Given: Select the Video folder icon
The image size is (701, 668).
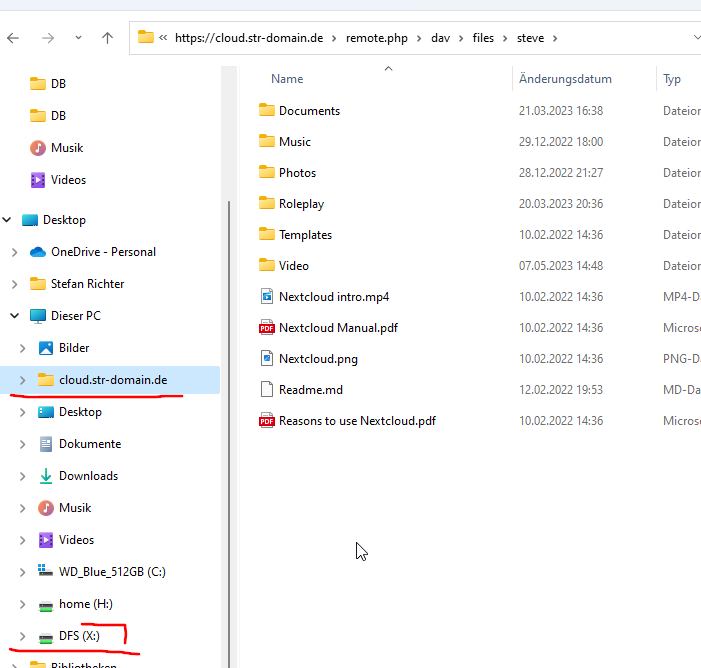Looking at the screenshot, I should click(267, 265).
